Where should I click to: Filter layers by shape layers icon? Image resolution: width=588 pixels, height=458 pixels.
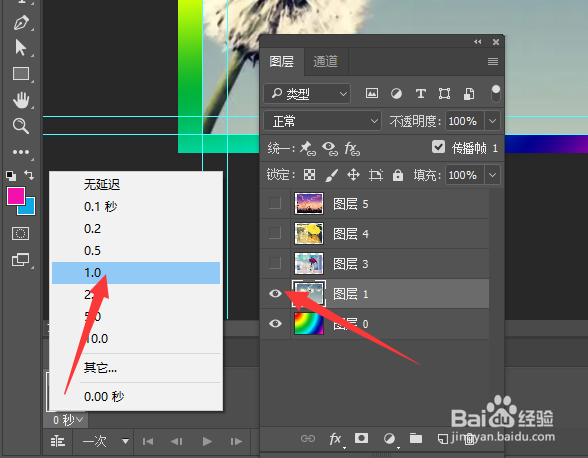point(444,93)
